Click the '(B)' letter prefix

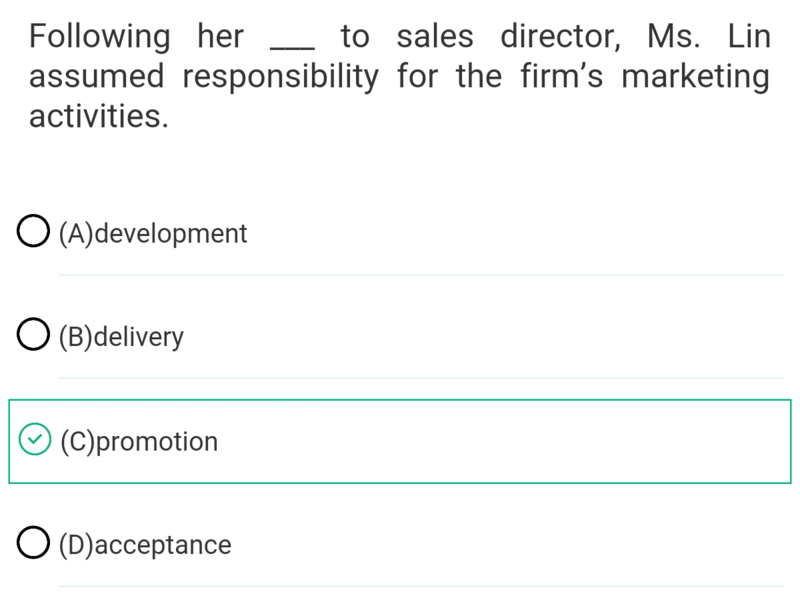(77, 337)
